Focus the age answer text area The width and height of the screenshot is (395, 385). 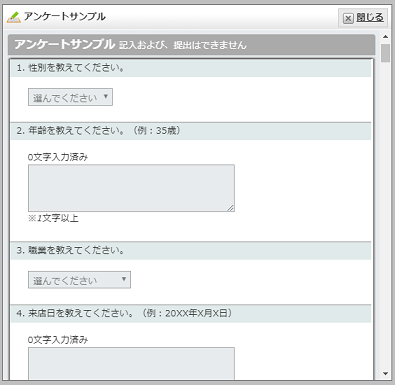131,188
